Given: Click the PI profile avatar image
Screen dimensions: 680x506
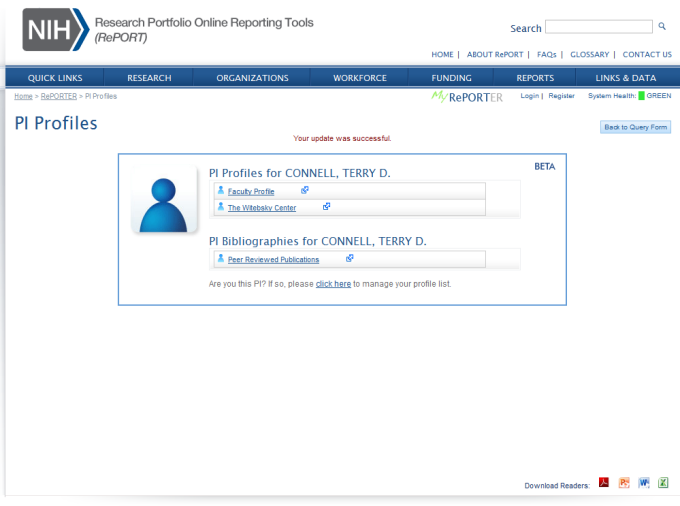Looking at the screenshot, I should coord(164,200).
